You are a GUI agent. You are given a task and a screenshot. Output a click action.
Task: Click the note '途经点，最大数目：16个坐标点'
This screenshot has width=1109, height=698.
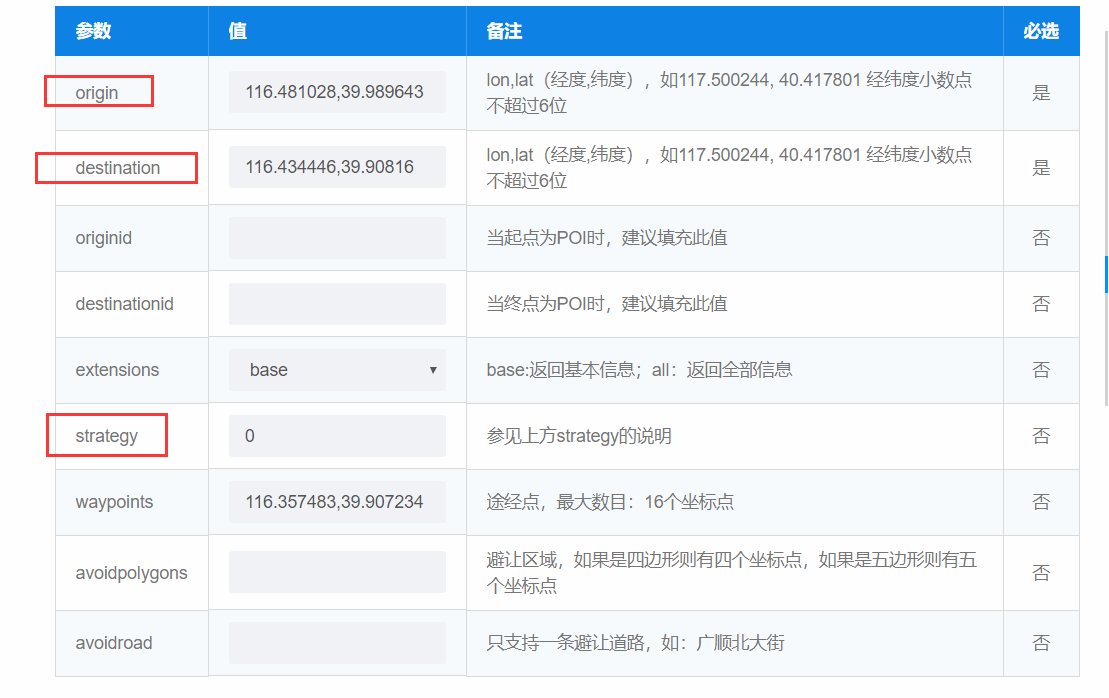pyautogui.click(x=610, y=502)
